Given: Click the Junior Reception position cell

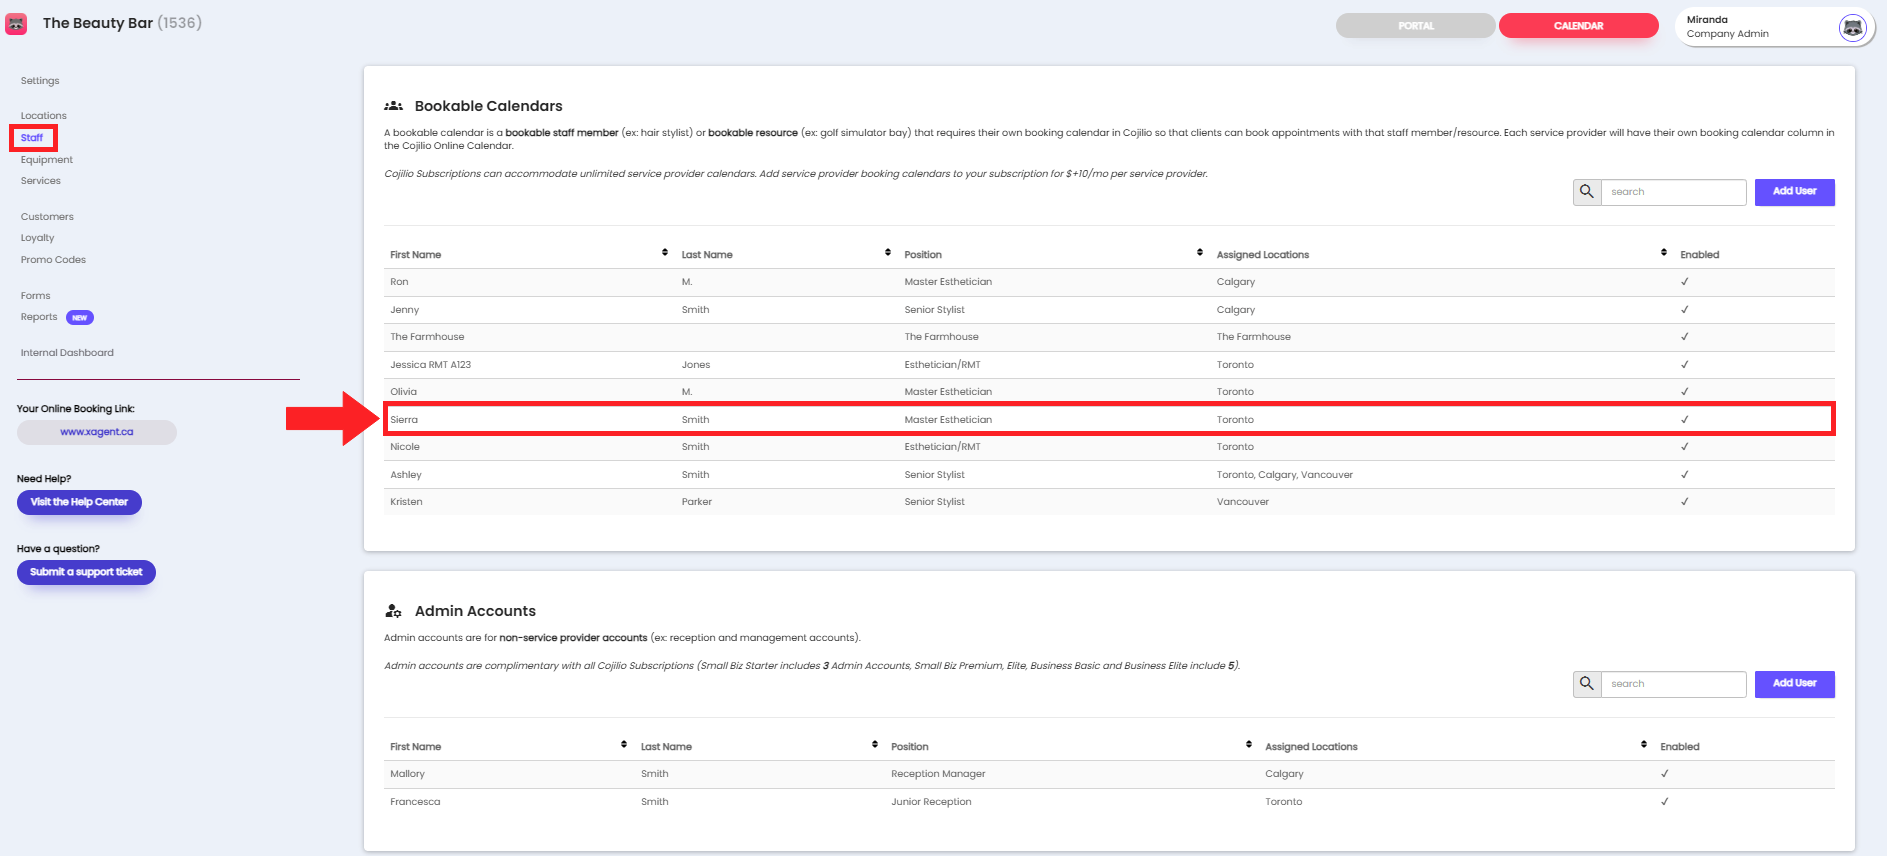Looking at the screenshot, I should pos(931,802).
